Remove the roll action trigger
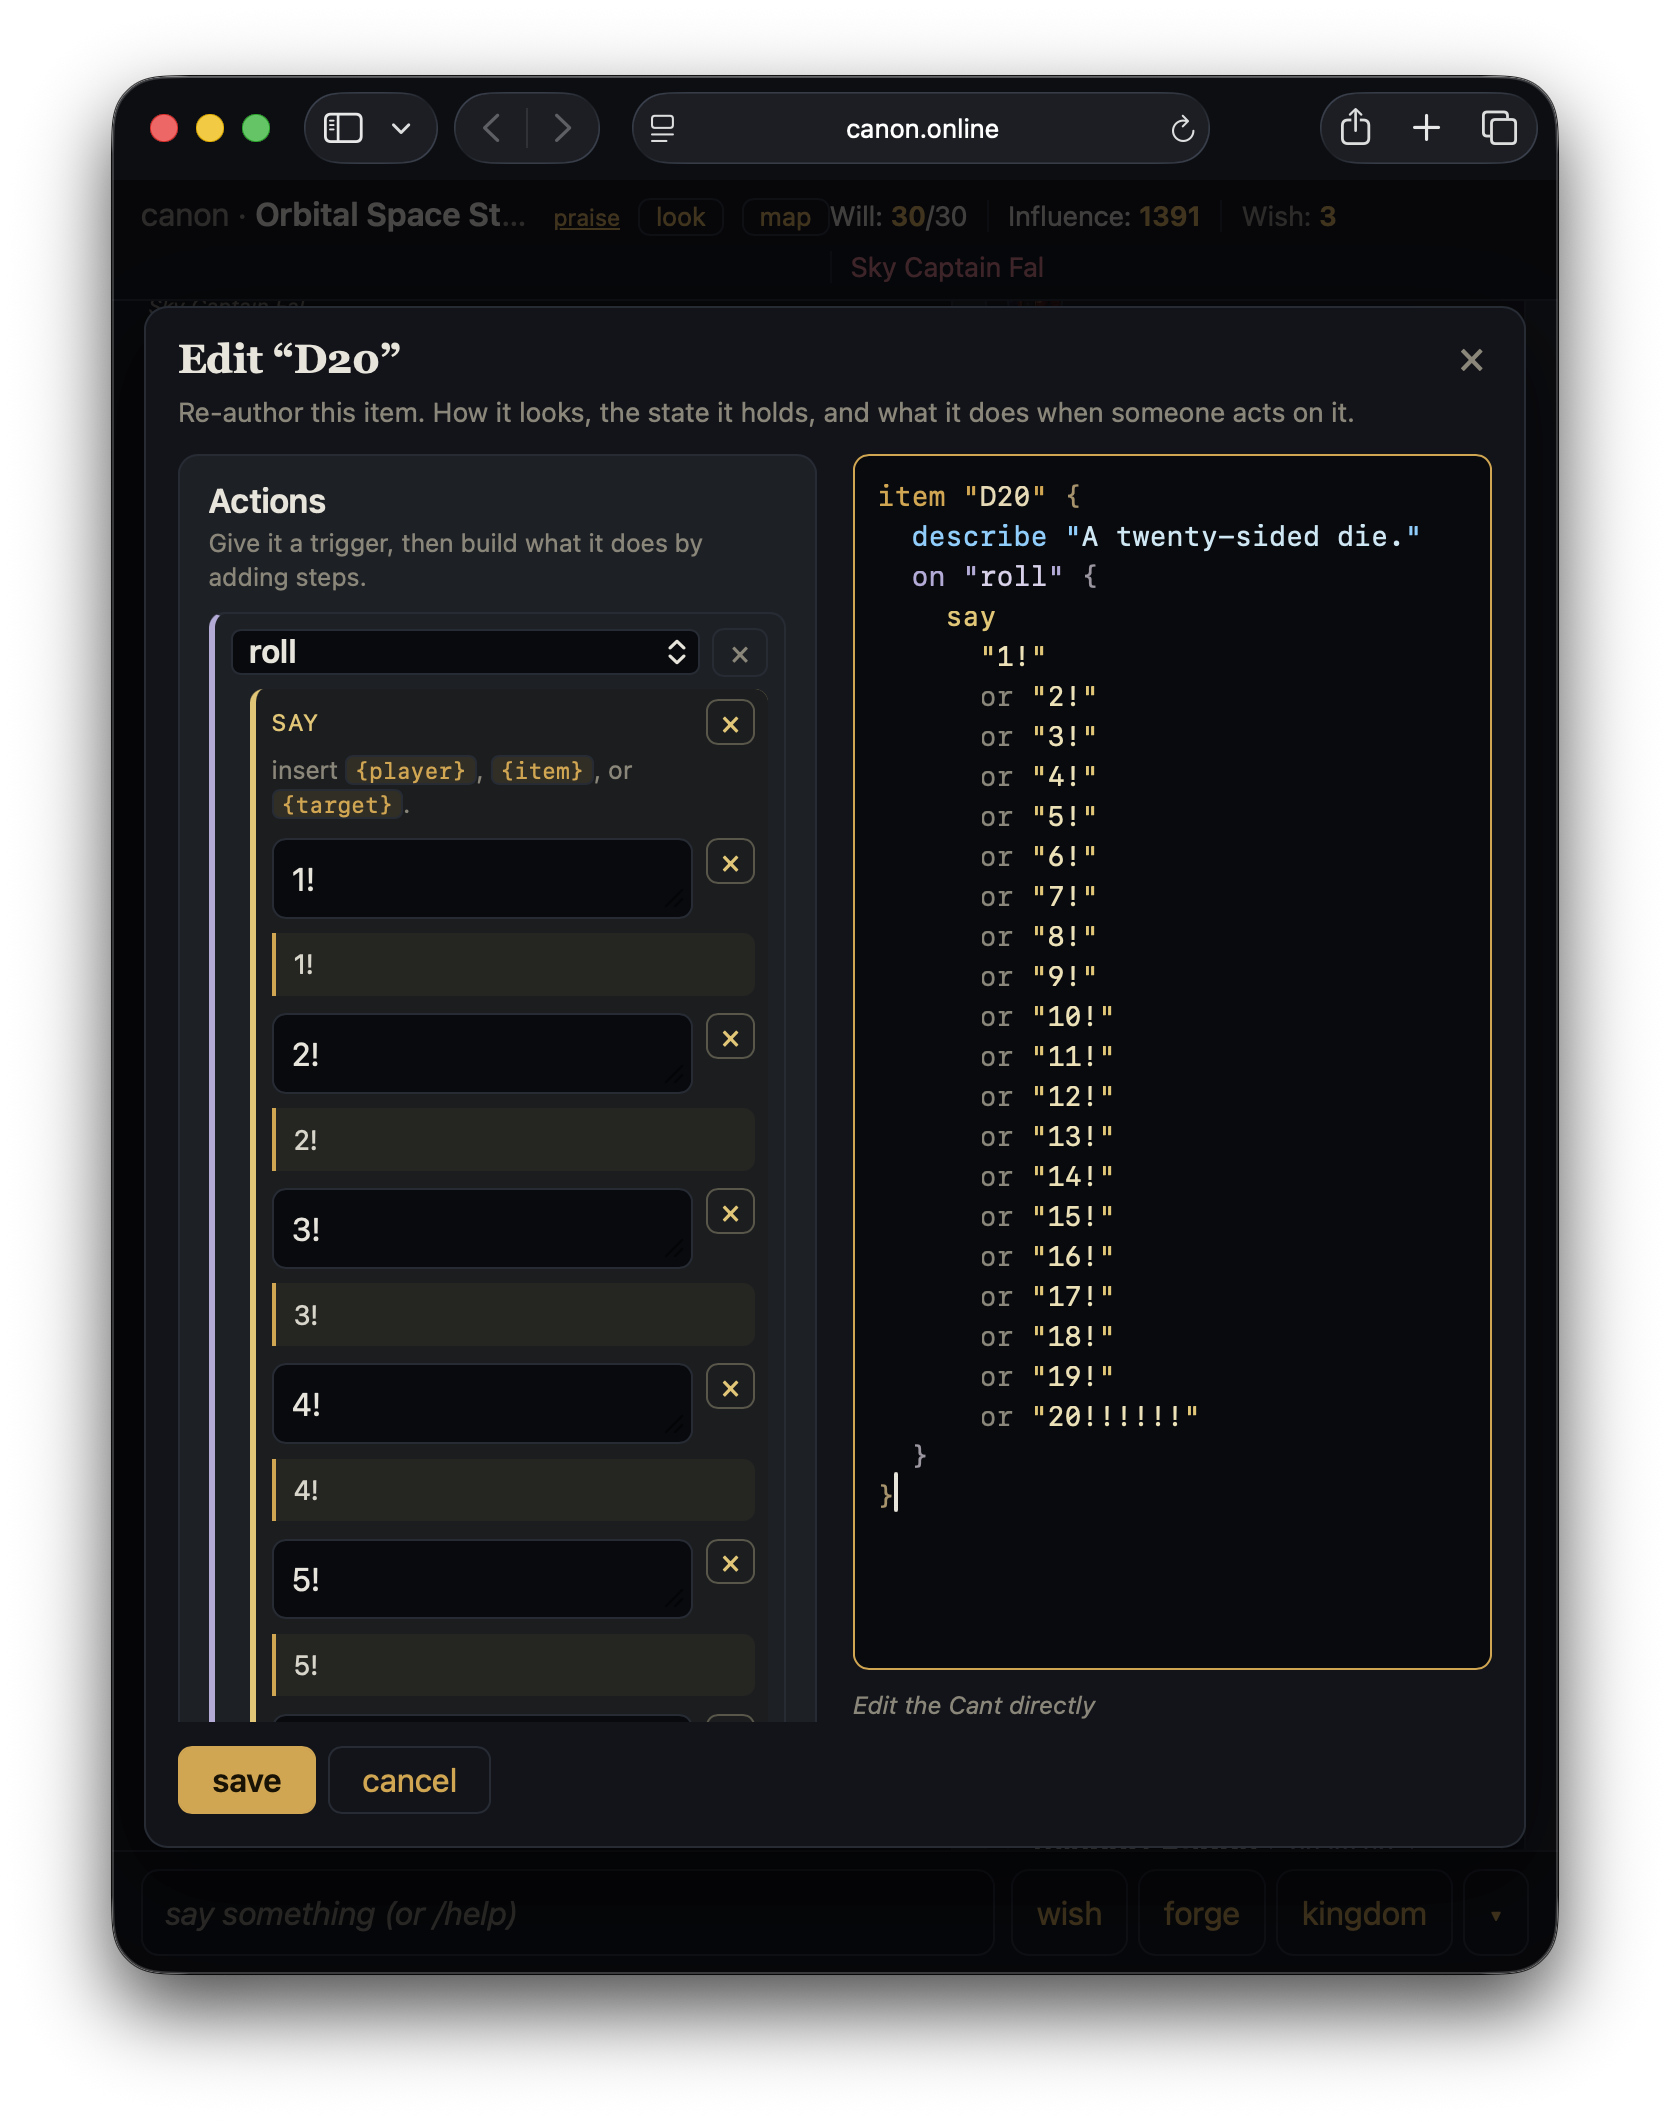 739,654
